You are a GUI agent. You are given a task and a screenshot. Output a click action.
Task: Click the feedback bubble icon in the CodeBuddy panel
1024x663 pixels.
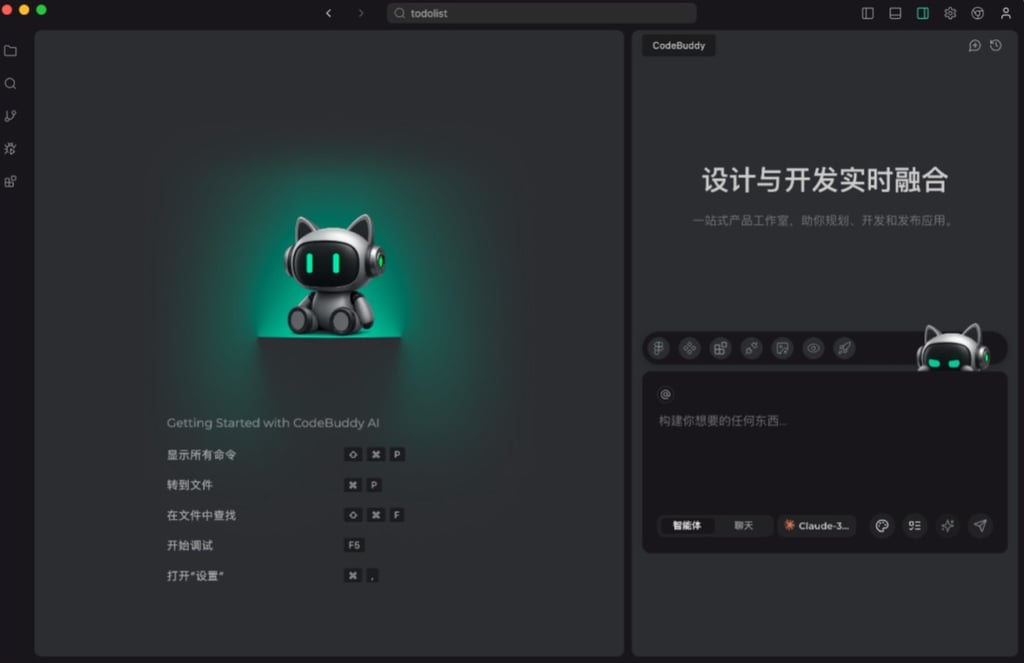pos(973,45)
